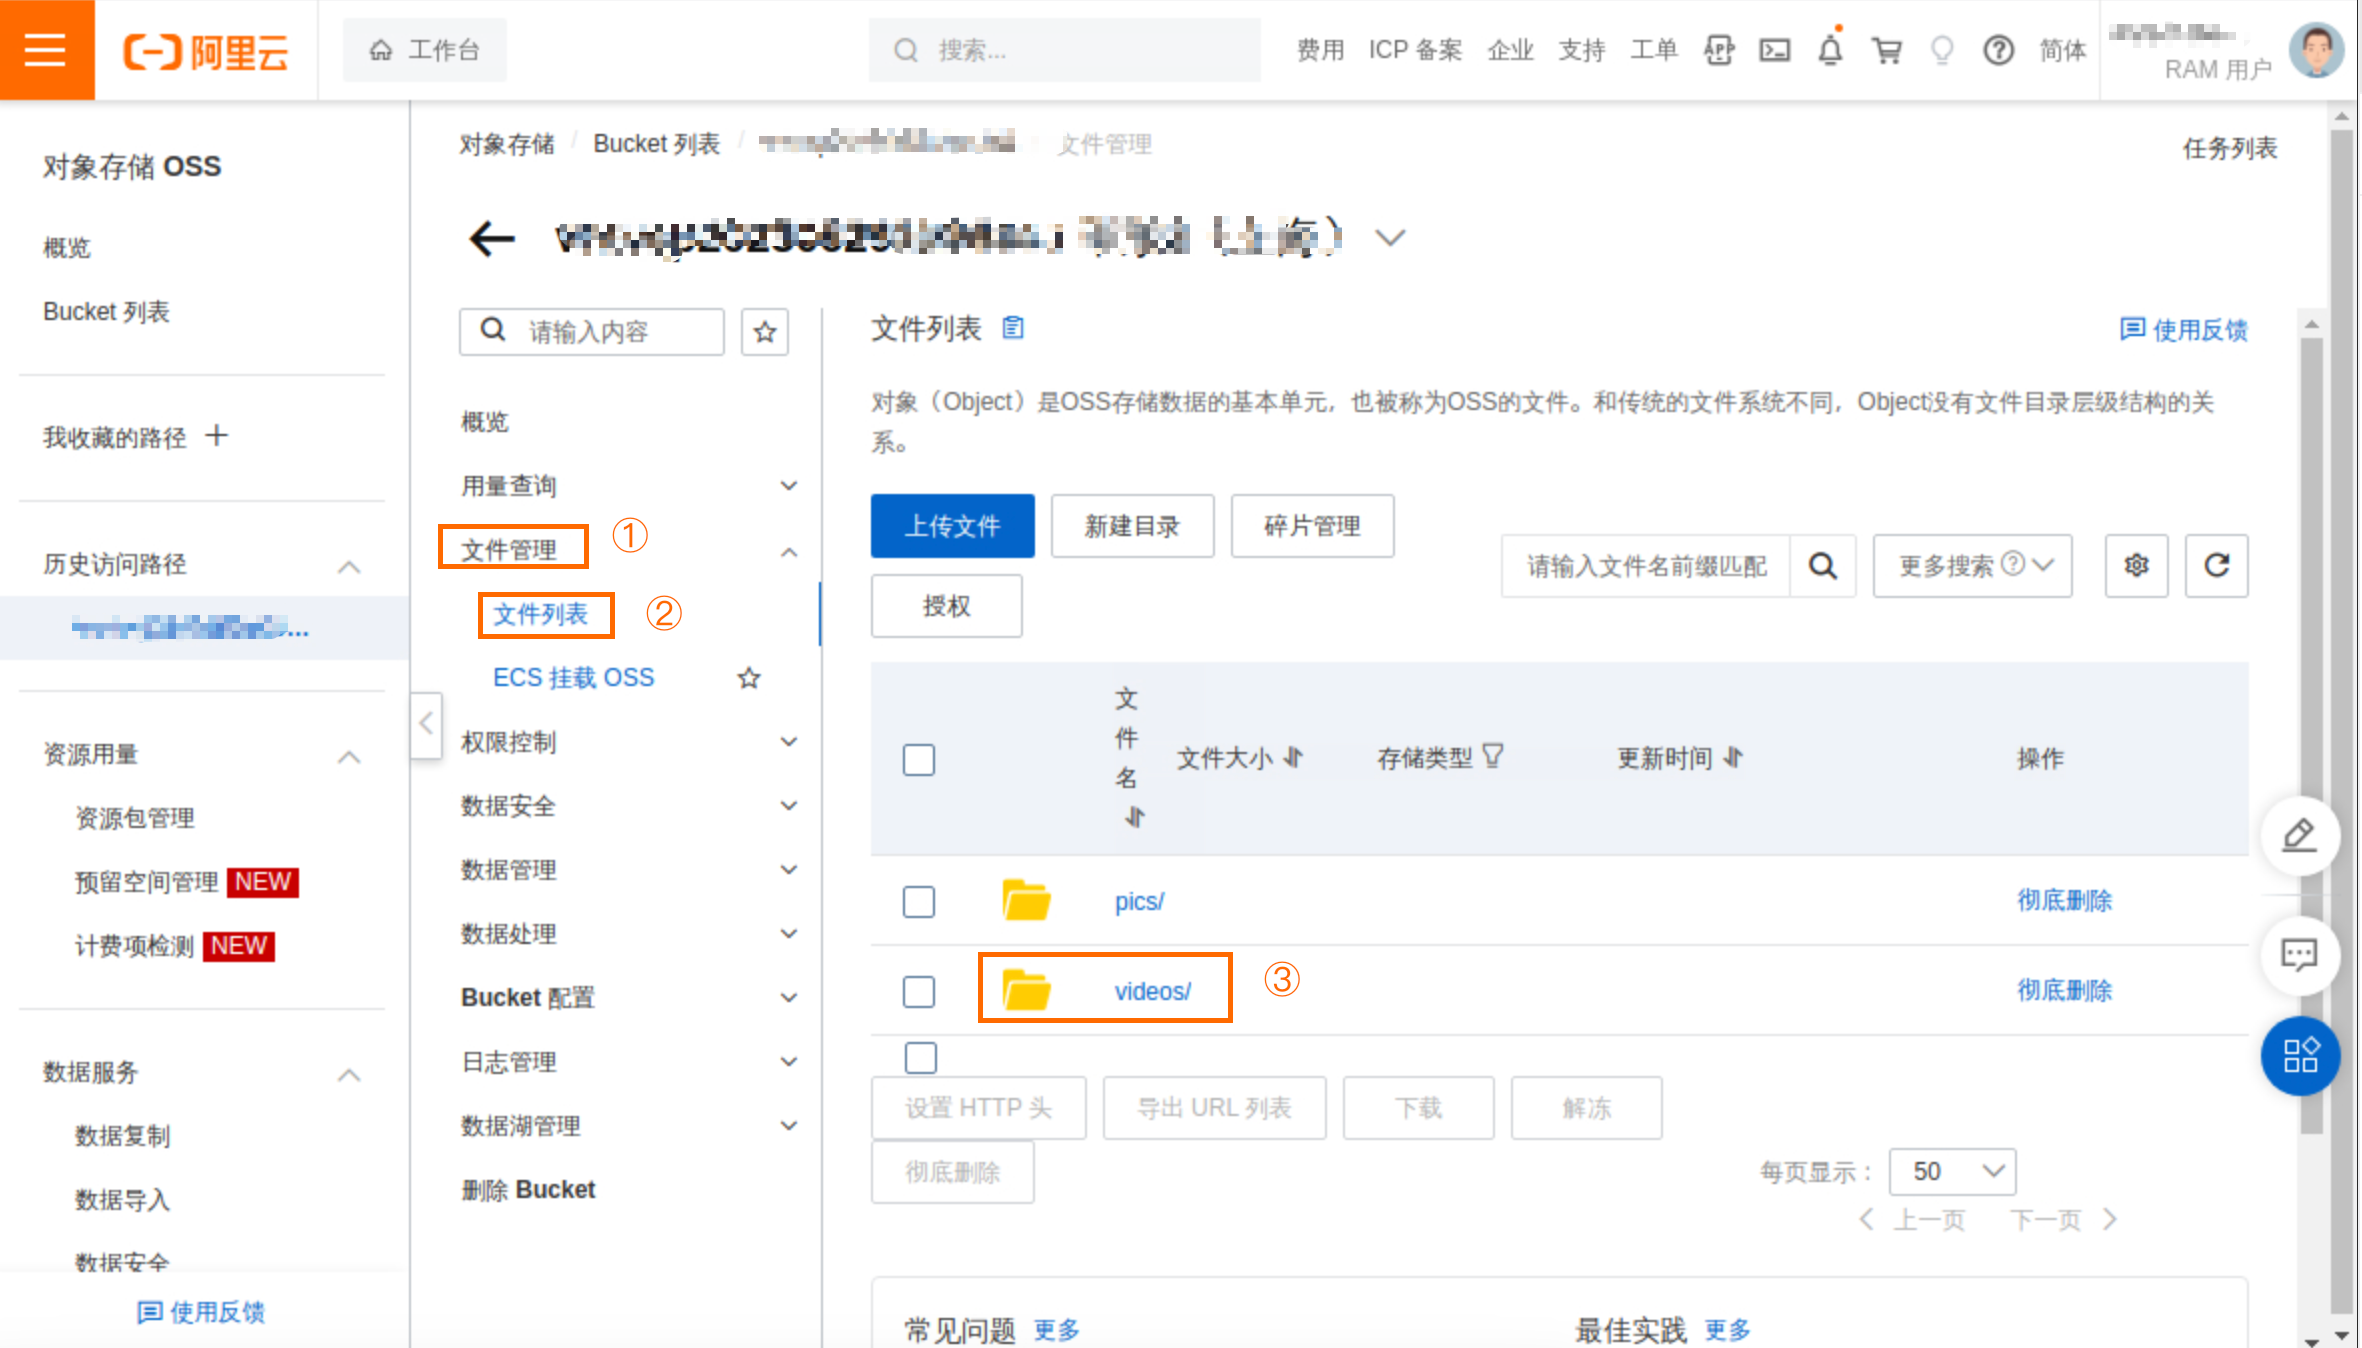Click the star icon next to ECS 挂载 OSS
Screen dimensions: 2362x1348
[x=749, y=678]
